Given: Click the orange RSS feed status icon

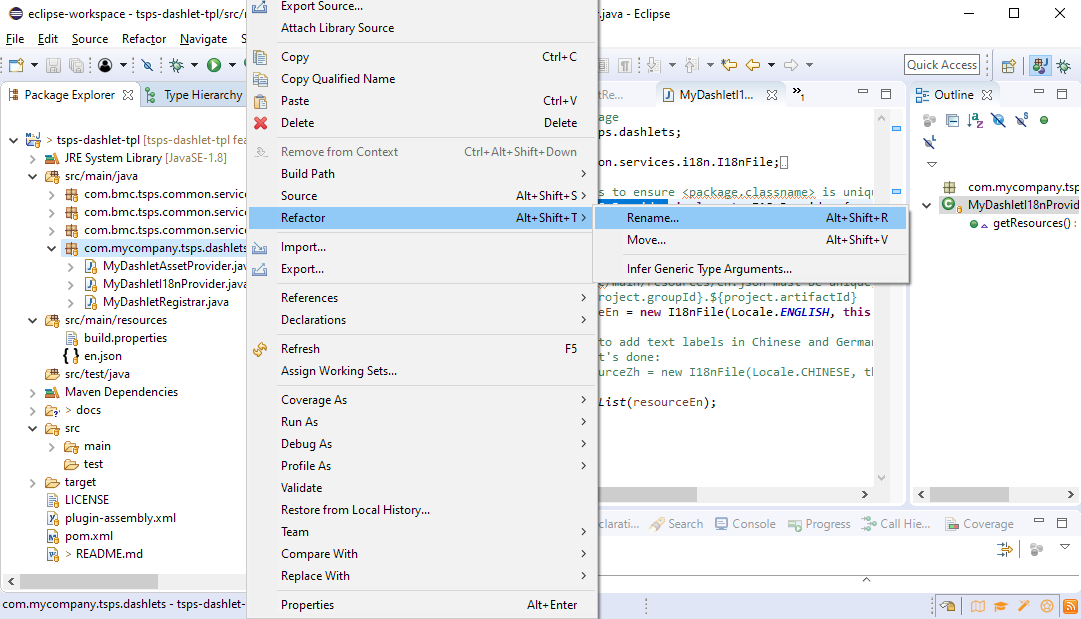Looking at the screenshot, I should click(x=1070, y=606).
